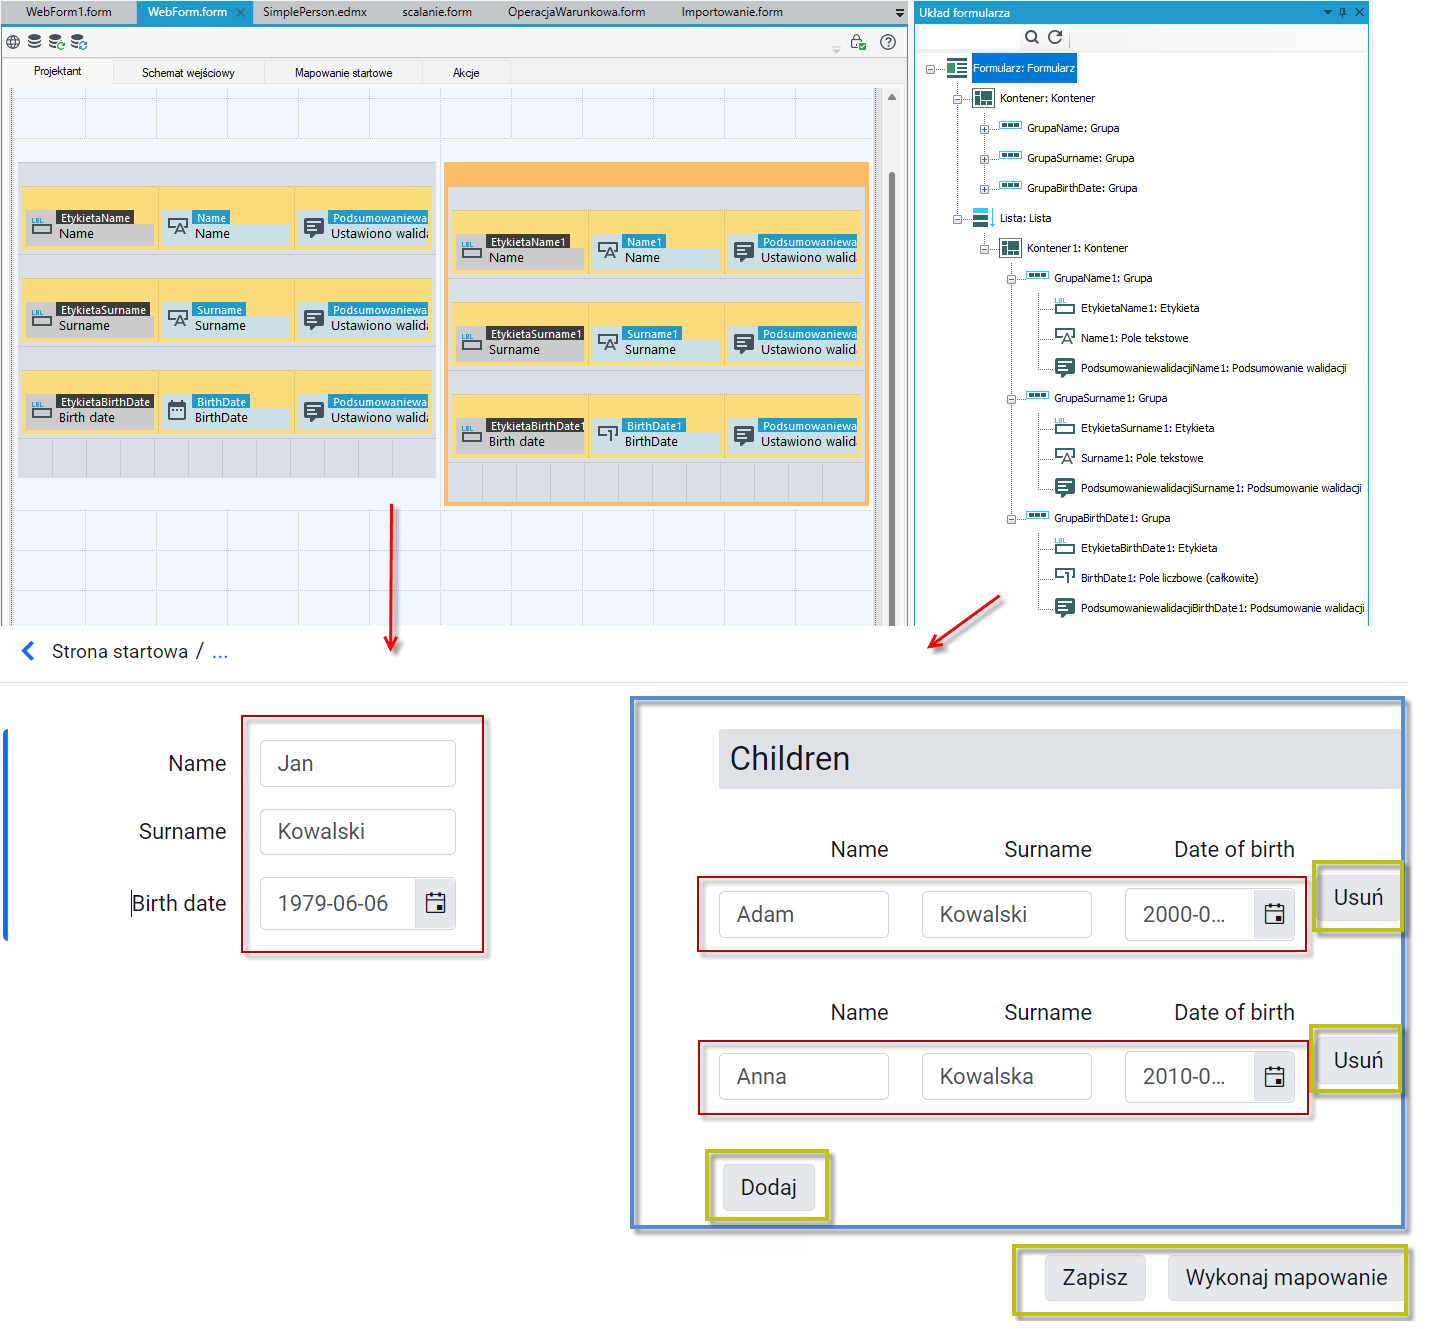Open calendar picker in Anna's row
The height and width of the screenshot is (1329, 1429).
pyautogui.click(x=1275, y=1077)
